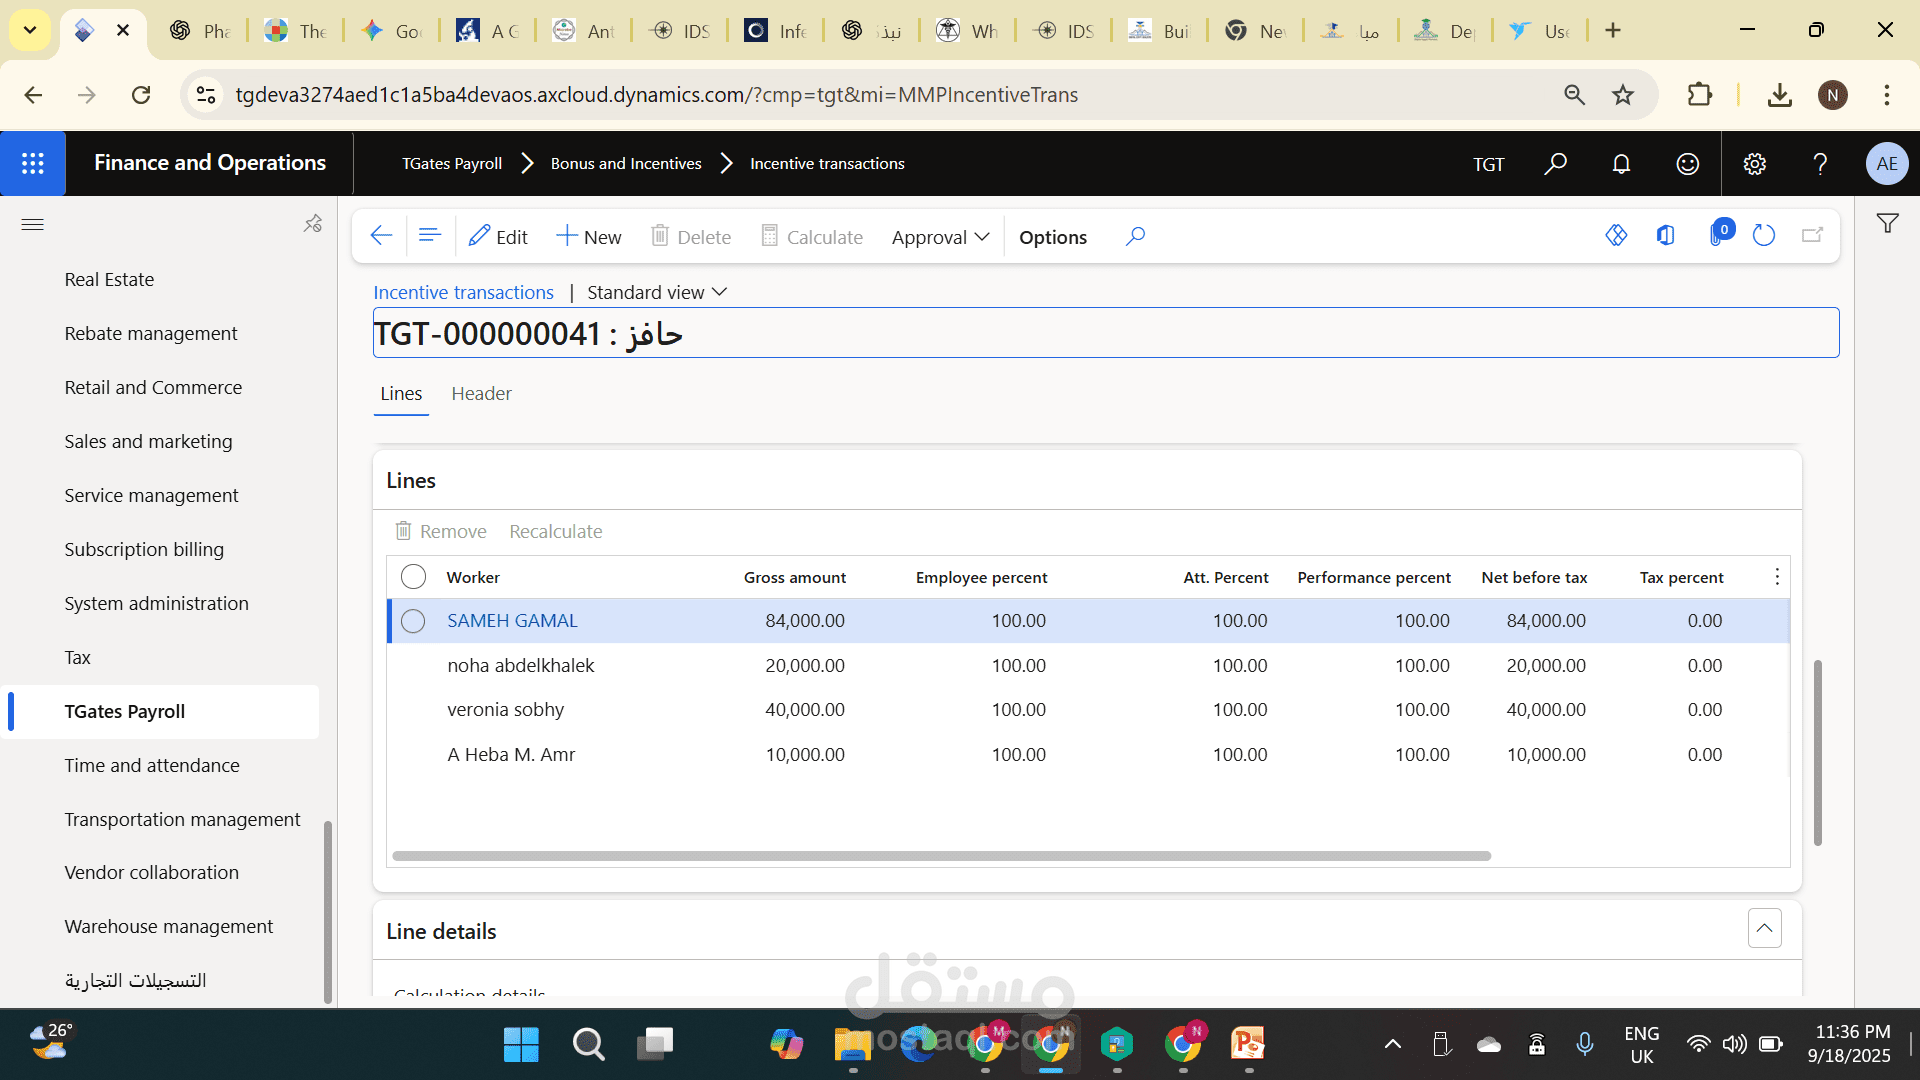
Task: Go back with the form back arrow
Action: click(x=381, y=236)
